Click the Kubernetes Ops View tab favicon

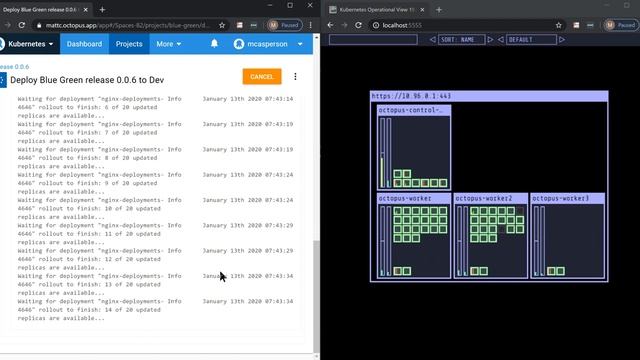pyautogui.click(x=333, y=9)
